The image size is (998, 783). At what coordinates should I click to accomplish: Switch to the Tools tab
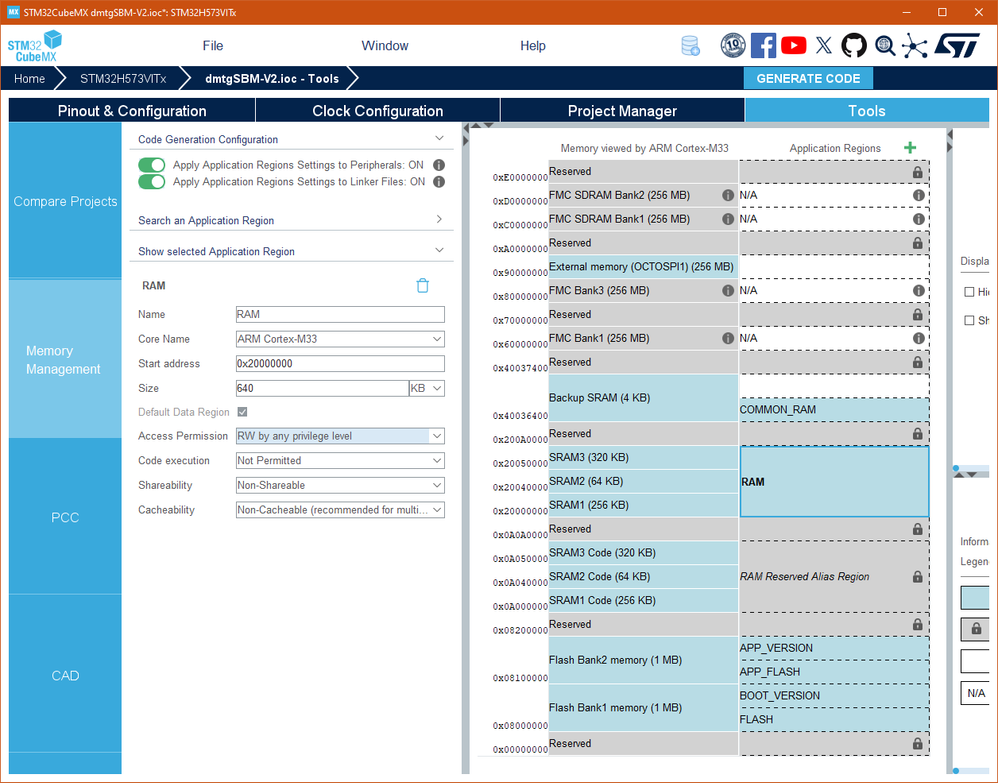867,111
